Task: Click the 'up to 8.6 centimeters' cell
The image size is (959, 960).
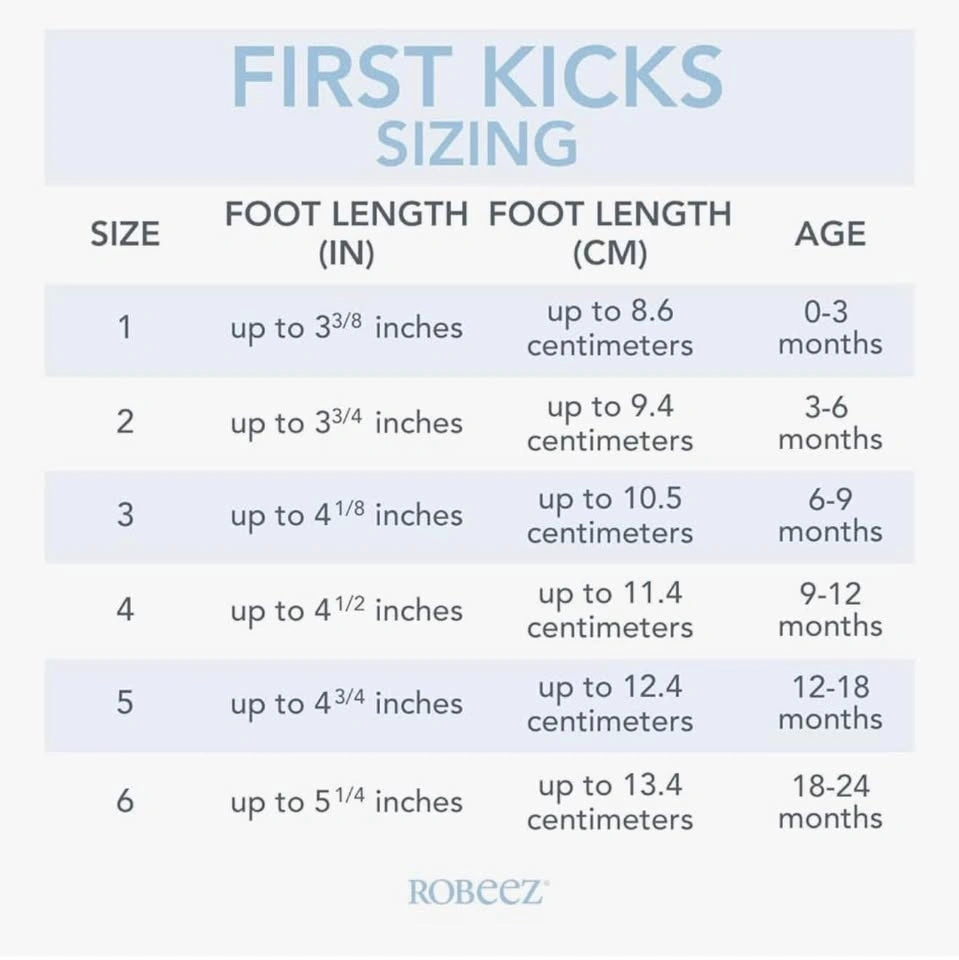Action: pyautogui.click(x=610, y=329)
